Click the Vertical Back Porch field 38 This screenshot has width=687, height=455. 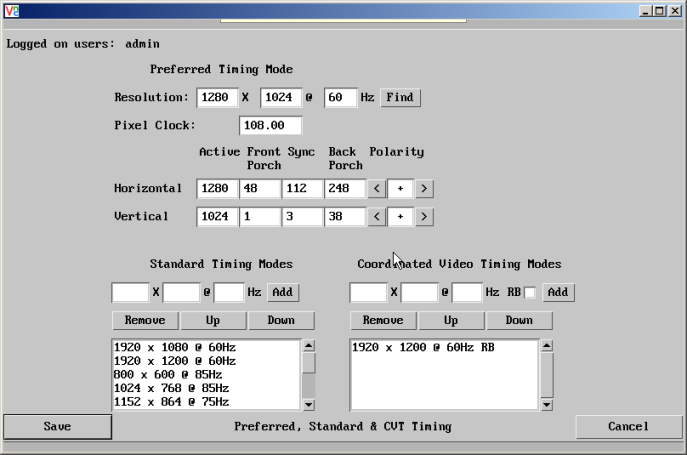click(x=345, y=217)
